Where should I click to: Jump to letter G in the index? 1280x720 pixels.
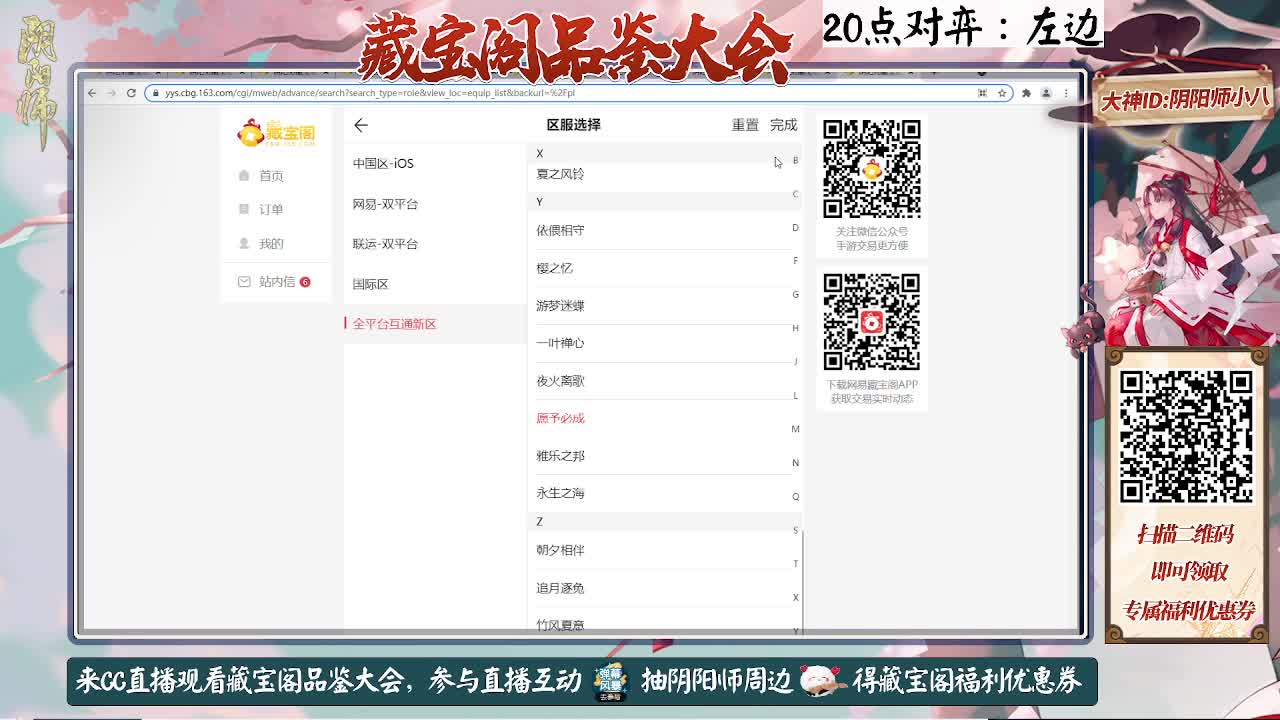tap(796, 294)
